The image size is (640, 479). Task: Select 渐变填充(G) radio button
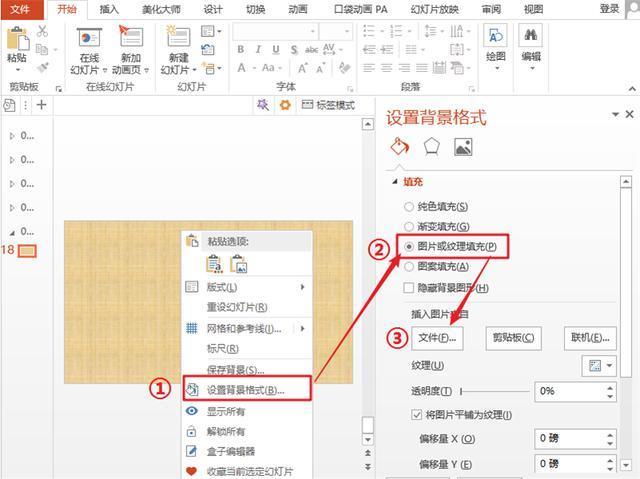click(409, 226)
